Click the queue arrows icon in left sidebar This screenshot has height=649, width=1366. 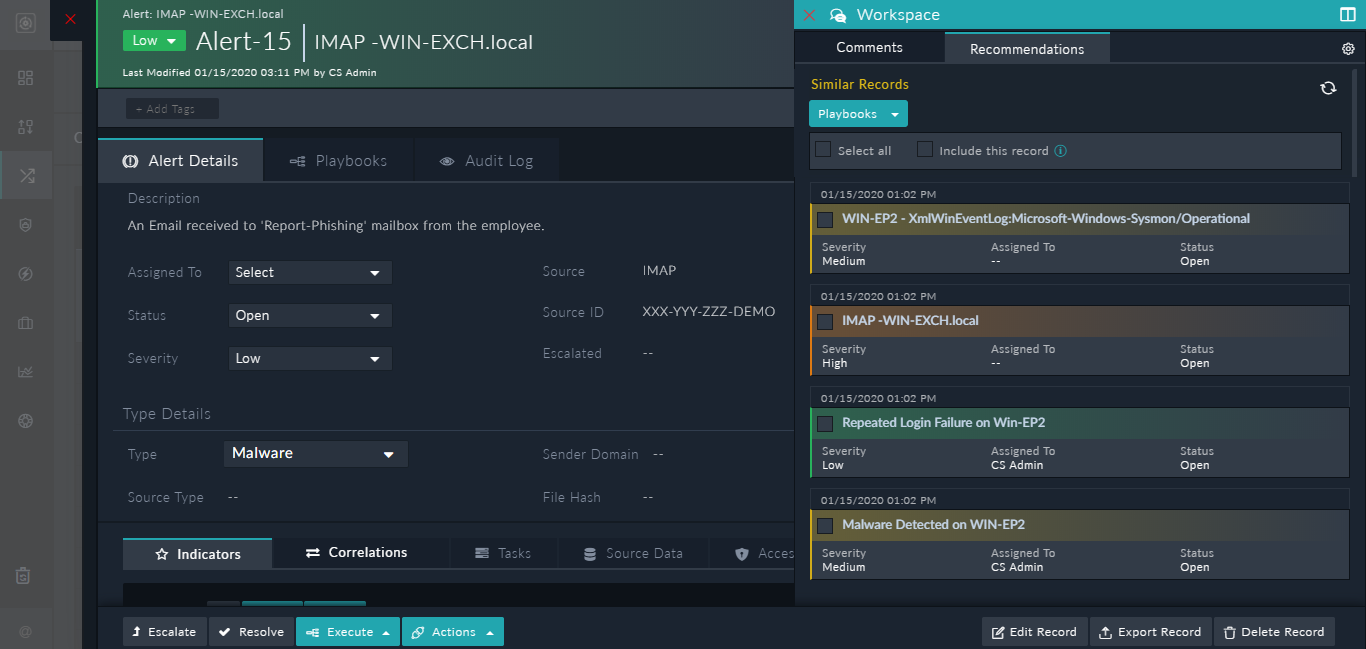point(26,127)
